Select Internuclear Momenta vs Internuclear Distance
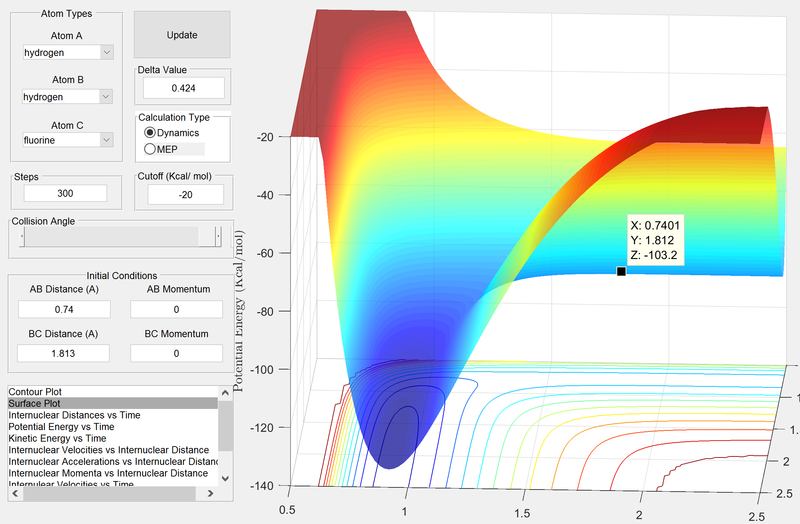The image size is (800, 524). 113,473
